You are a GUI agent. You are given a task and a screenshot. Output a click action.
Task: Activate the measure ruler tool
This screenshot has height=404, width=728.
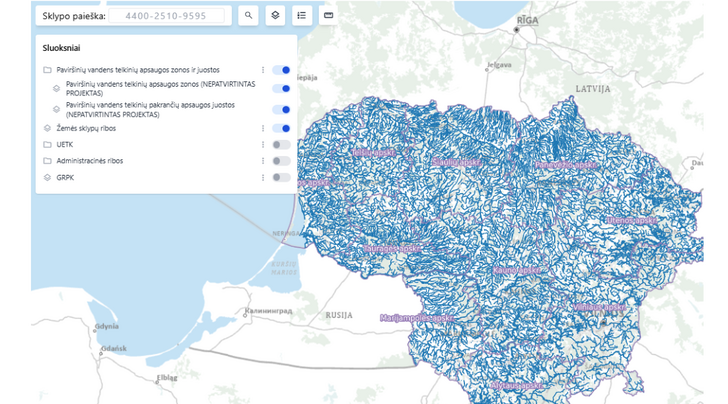pyautogui.click(x=328, y=15)
